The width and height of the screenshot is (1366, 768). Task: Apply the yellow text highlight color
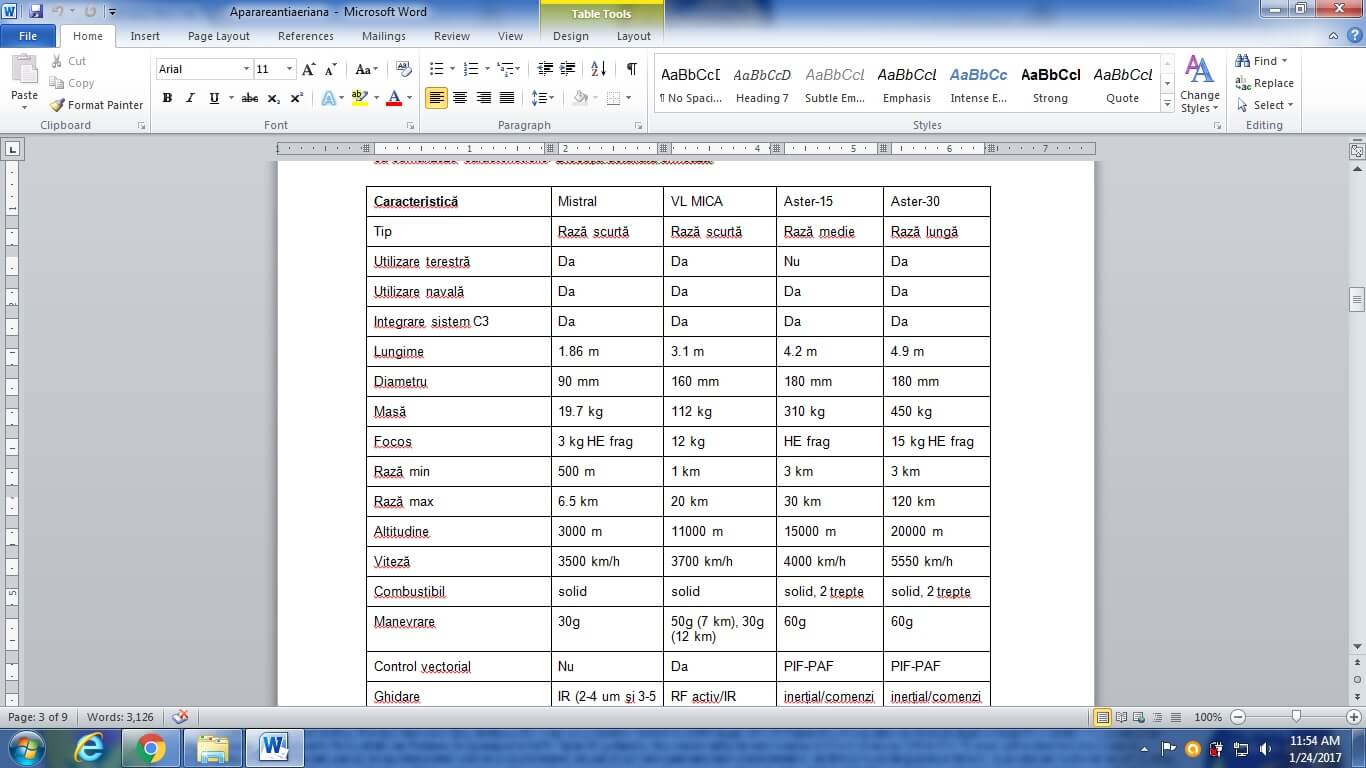click(359, 98)
